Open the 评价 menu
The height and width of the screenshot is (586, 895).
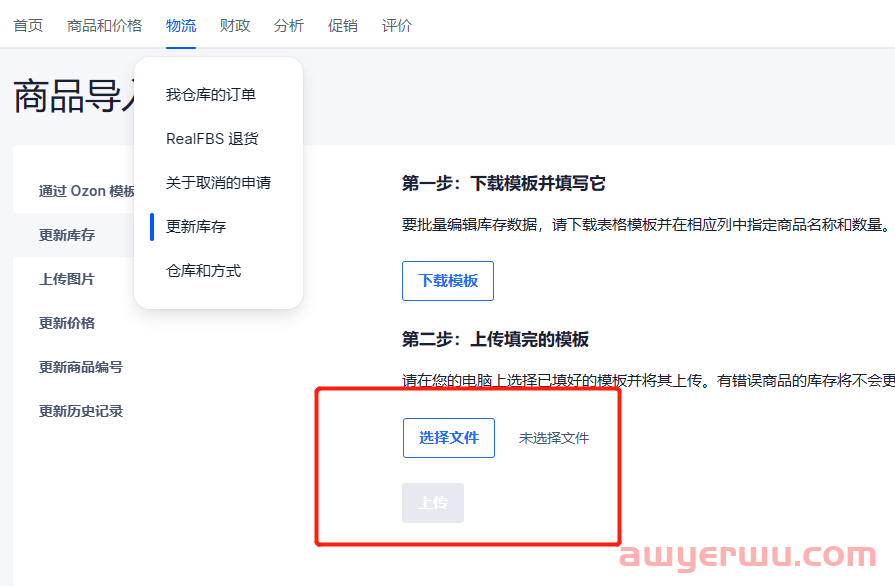pyautogui.click(x=397, y=26)
